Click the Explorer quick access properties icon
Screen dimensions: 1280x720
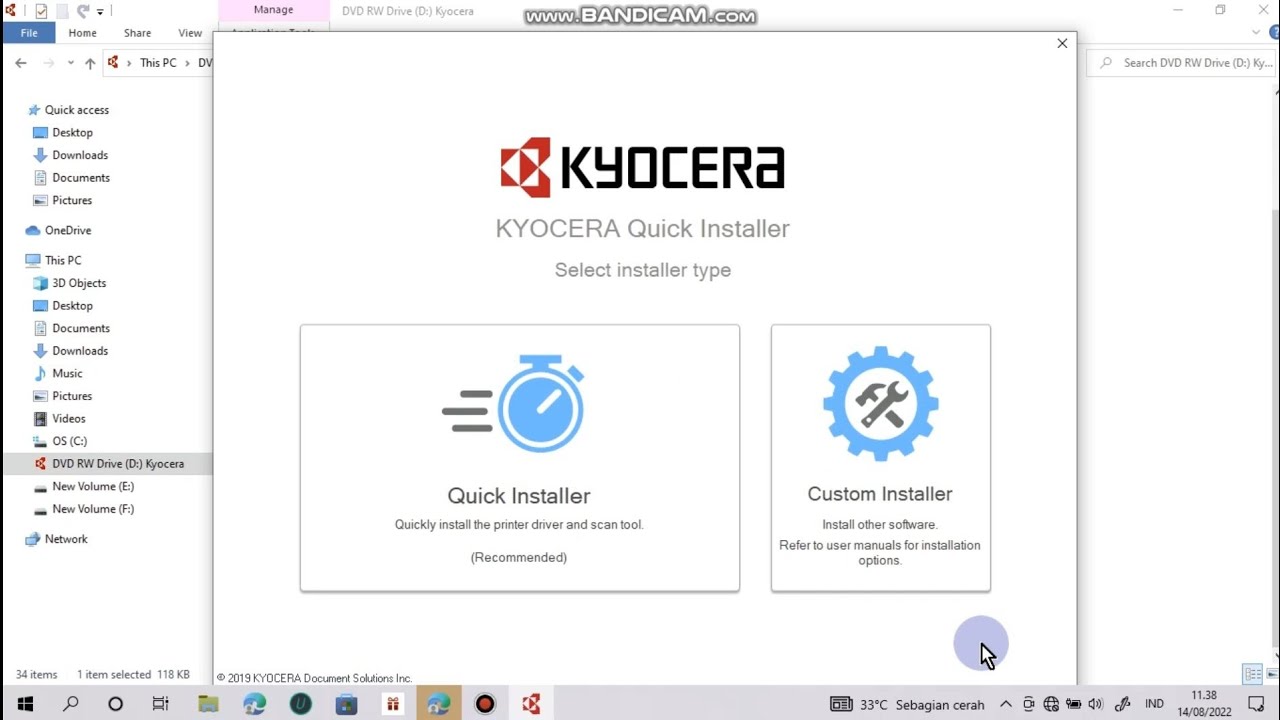point(41,11)
